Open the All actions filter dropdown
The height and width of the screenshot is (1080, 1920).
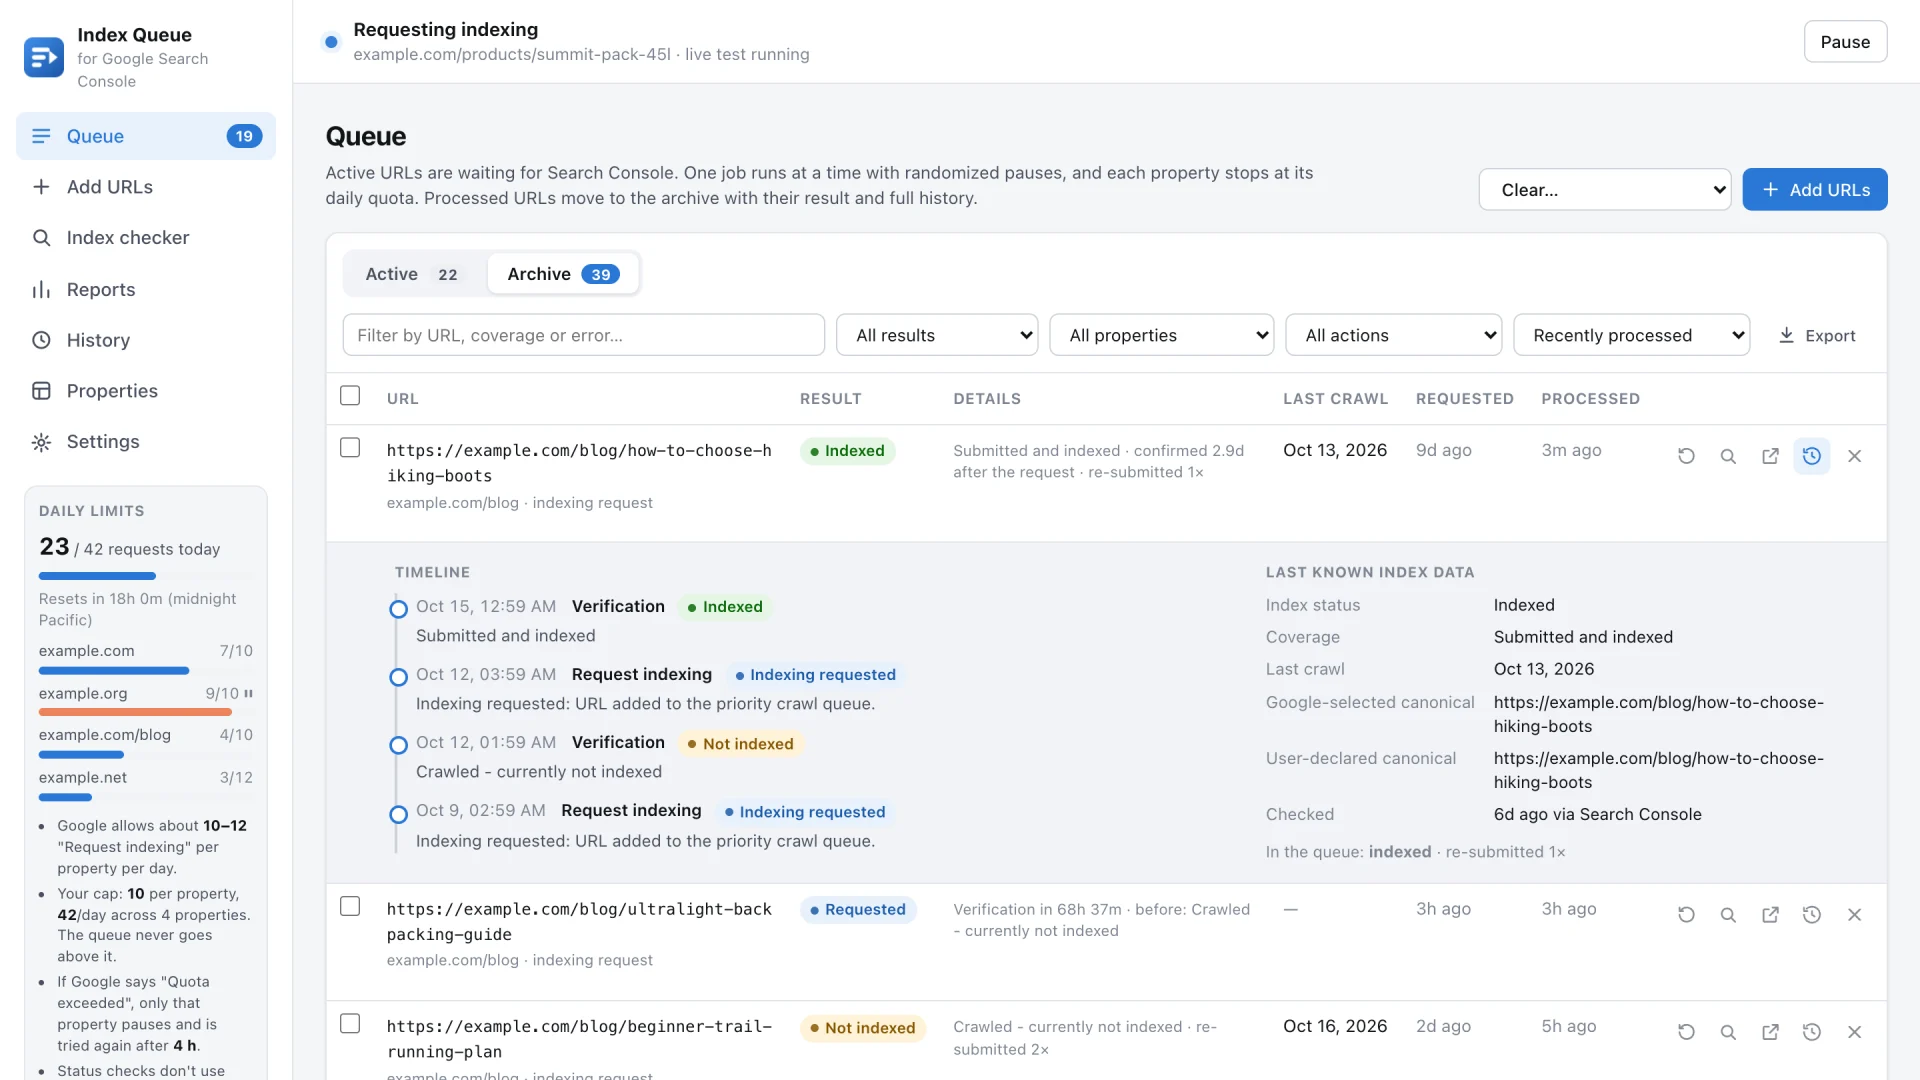tap(1393, 335)
